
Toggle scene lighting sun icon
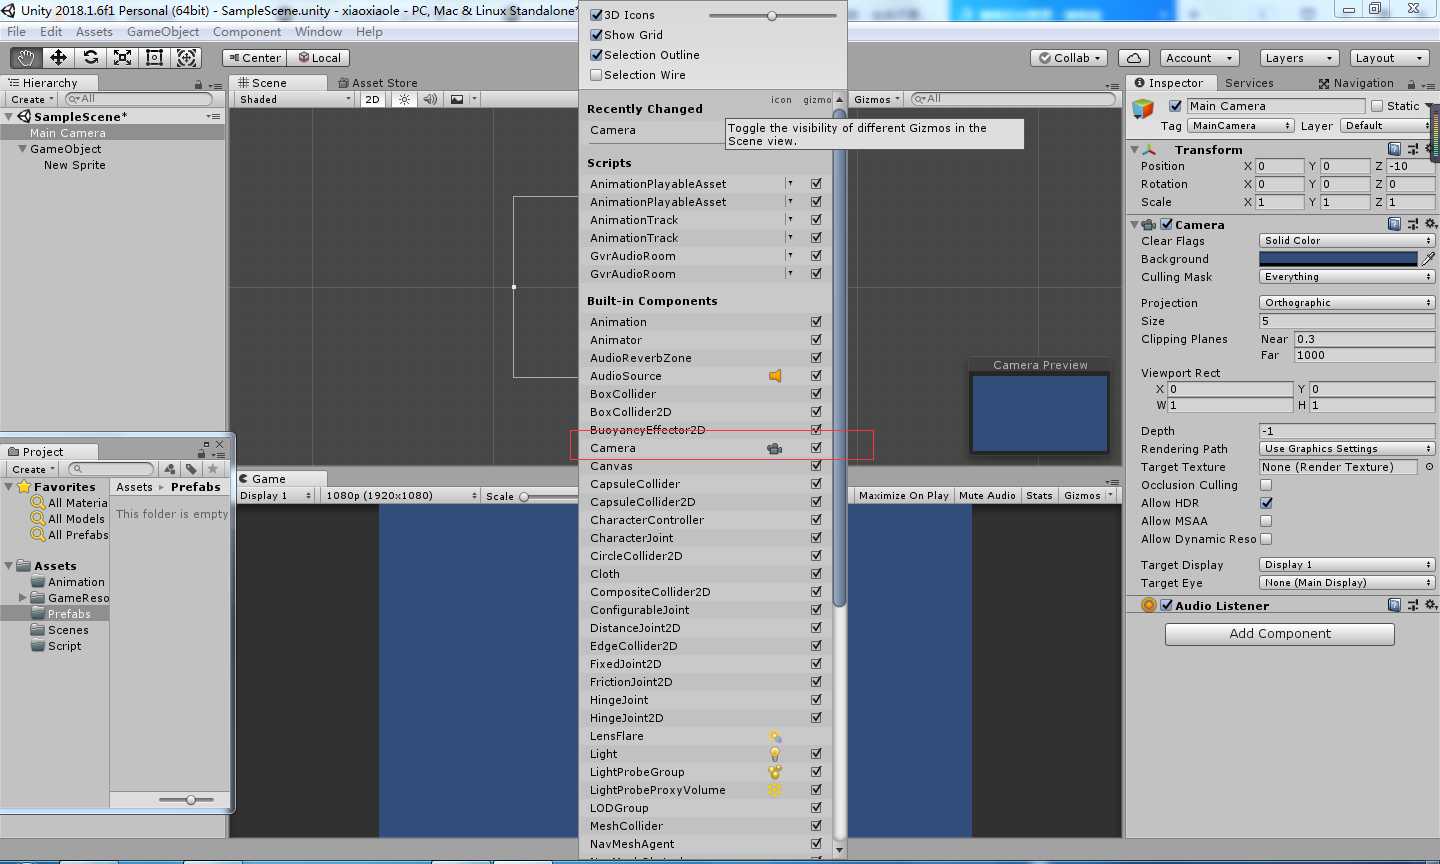404,99
